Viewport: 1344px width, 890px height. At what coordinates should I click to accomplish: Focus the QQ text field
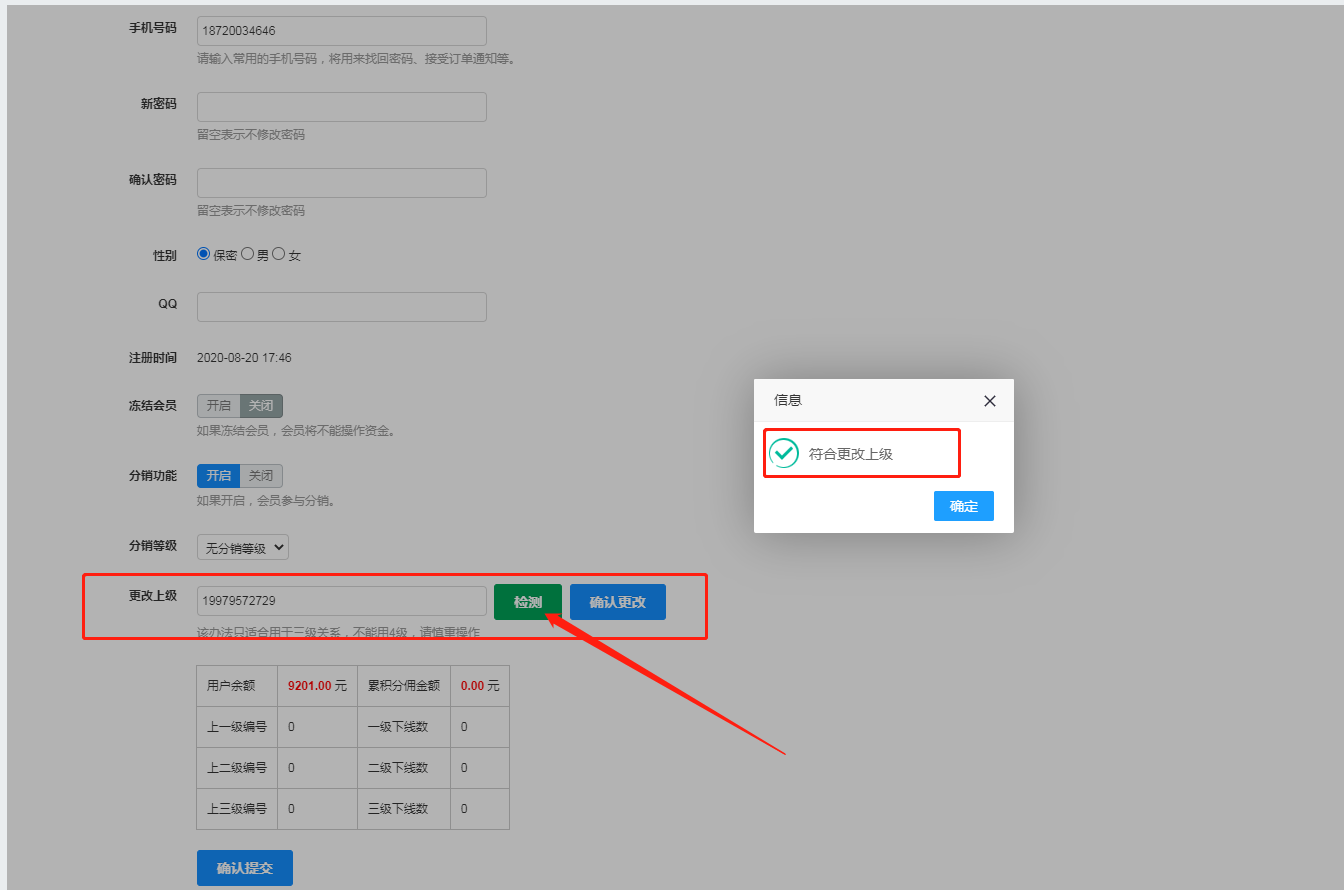tap(341, 307)
